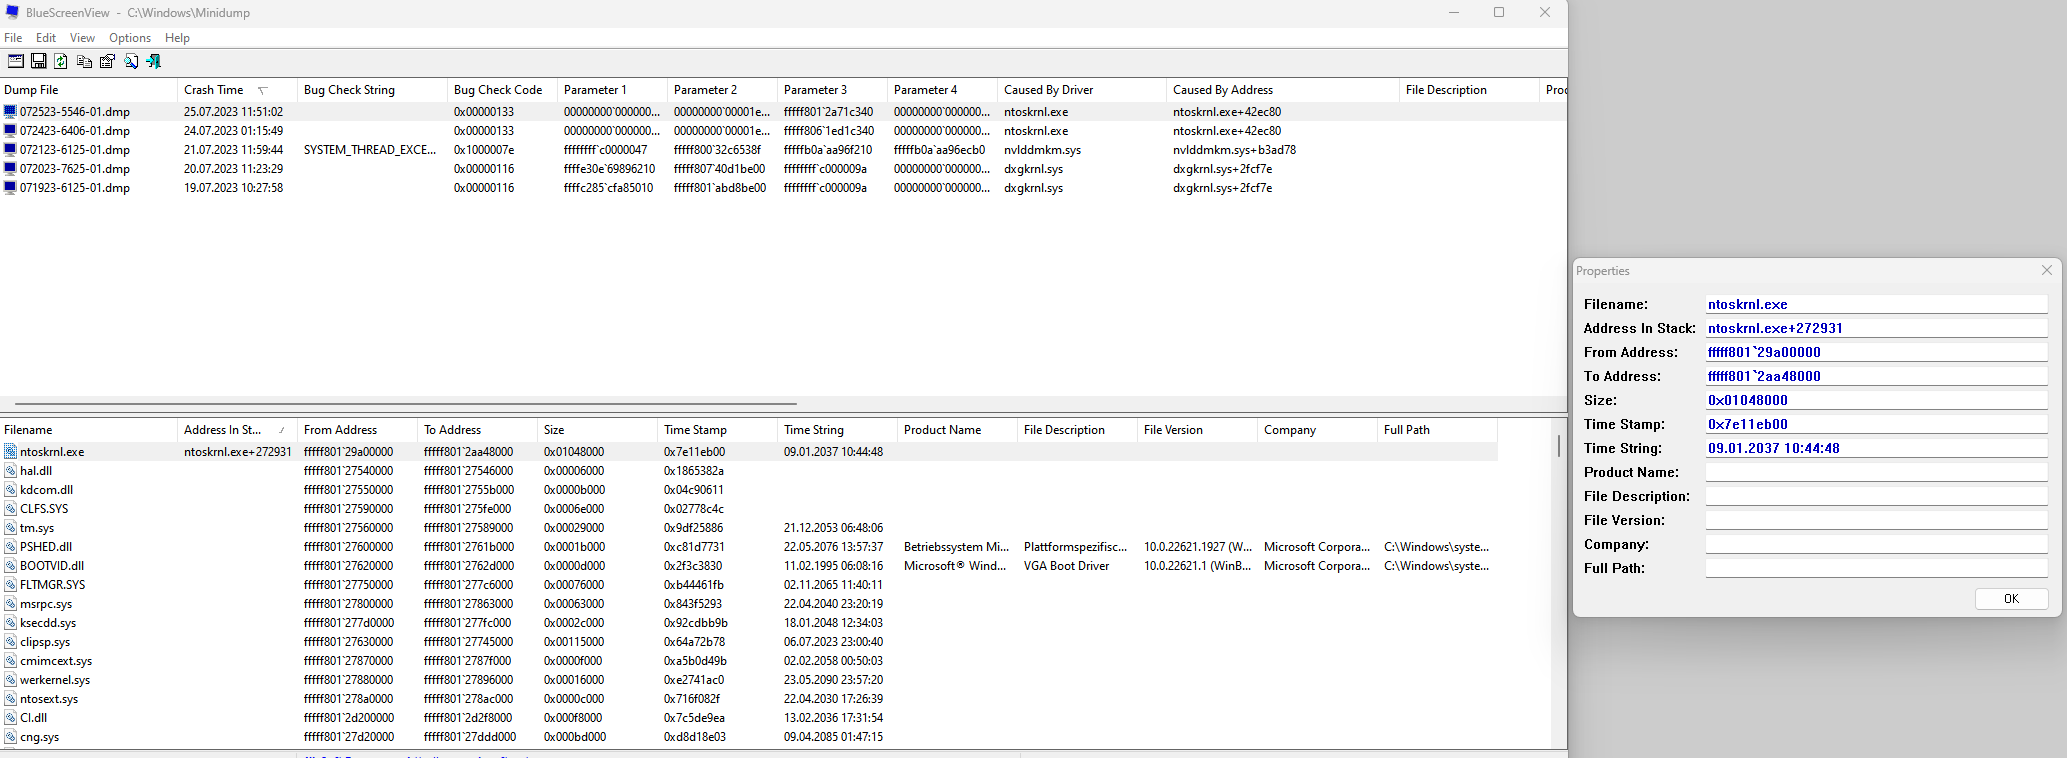This screenshot has width=2067, height=758.
Task: Click the Save Selected Items floppy icon
Action: point(39,61)
